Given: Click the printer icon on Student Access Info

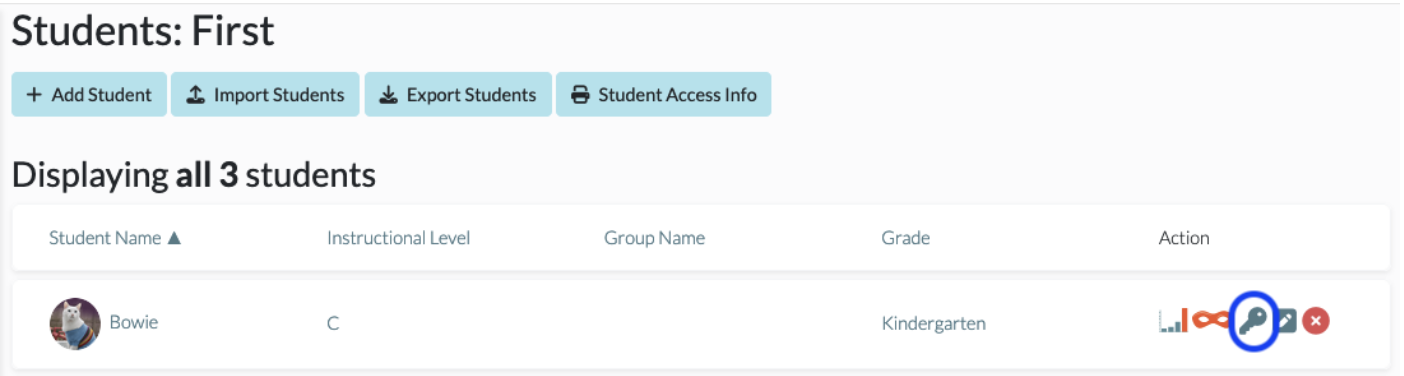Looking at the screenshot, I should (x=580, y=95).
